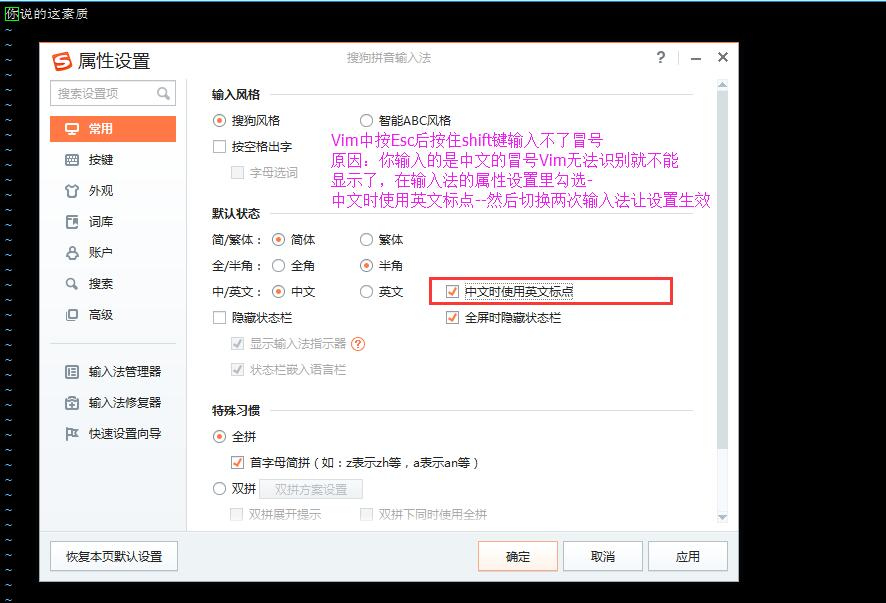Open the 搜索 settings tab
Image resolution: width=886 pixels, height=603 pixels.
click(113, 284)
